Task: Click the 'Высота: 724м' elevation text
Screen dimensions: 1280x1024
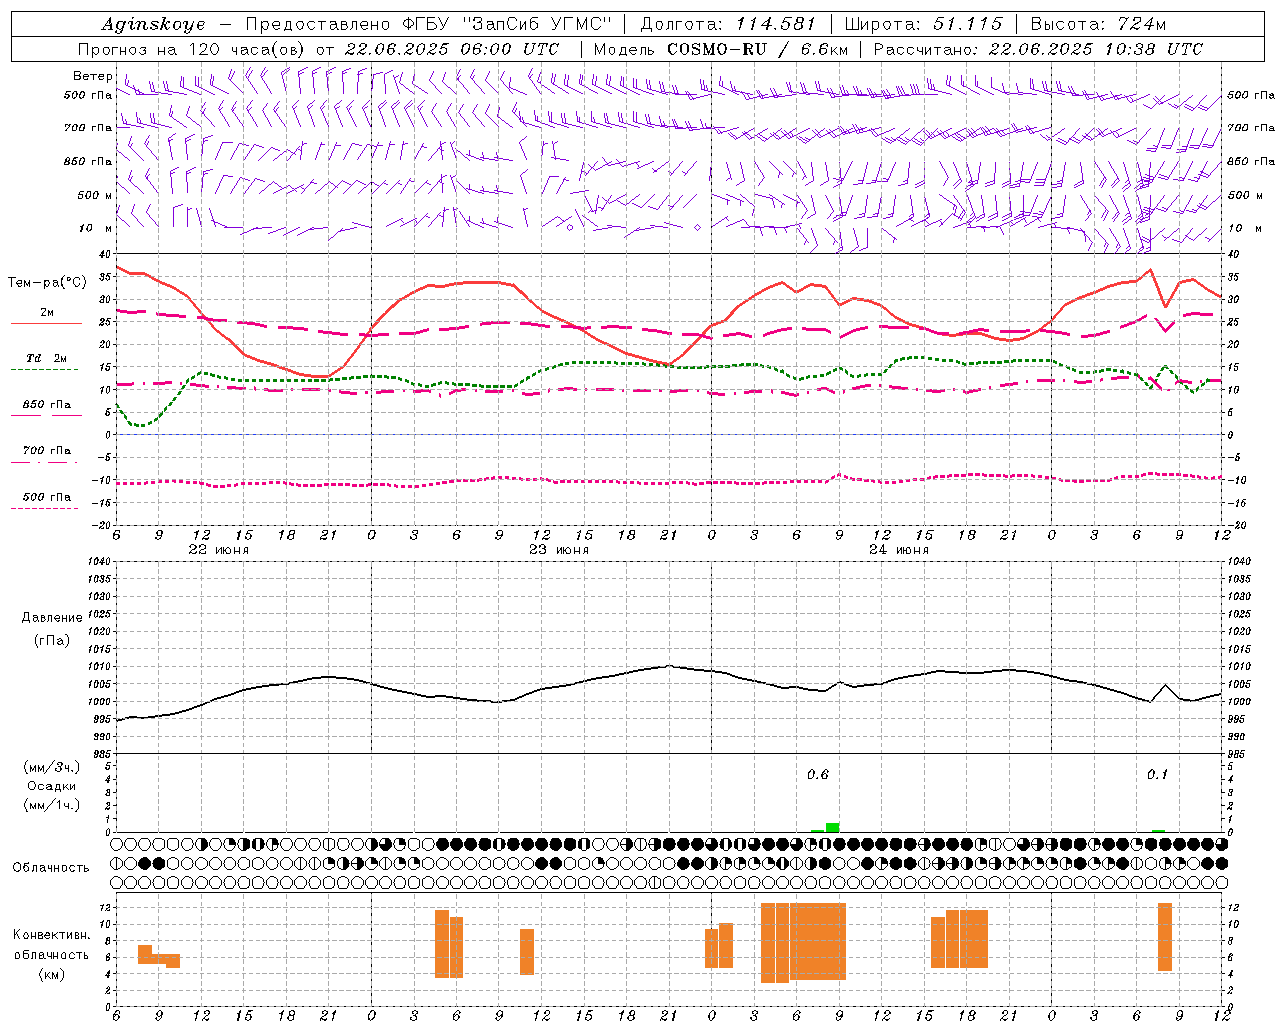Action: [x=1098, y=24]
